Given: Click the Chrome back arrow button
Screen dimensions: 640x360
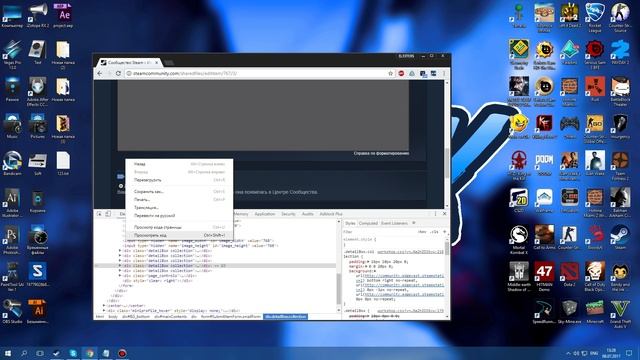Looking at the screenshot, I should [x=100, y=73].
